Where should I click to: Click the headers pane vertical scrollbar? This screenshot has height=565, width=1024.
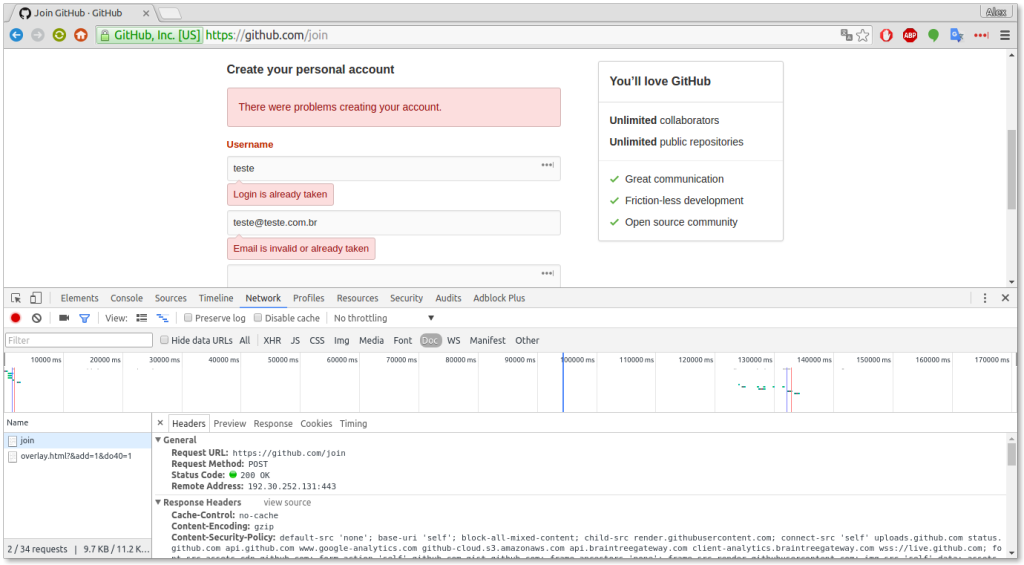(1012, 454)
